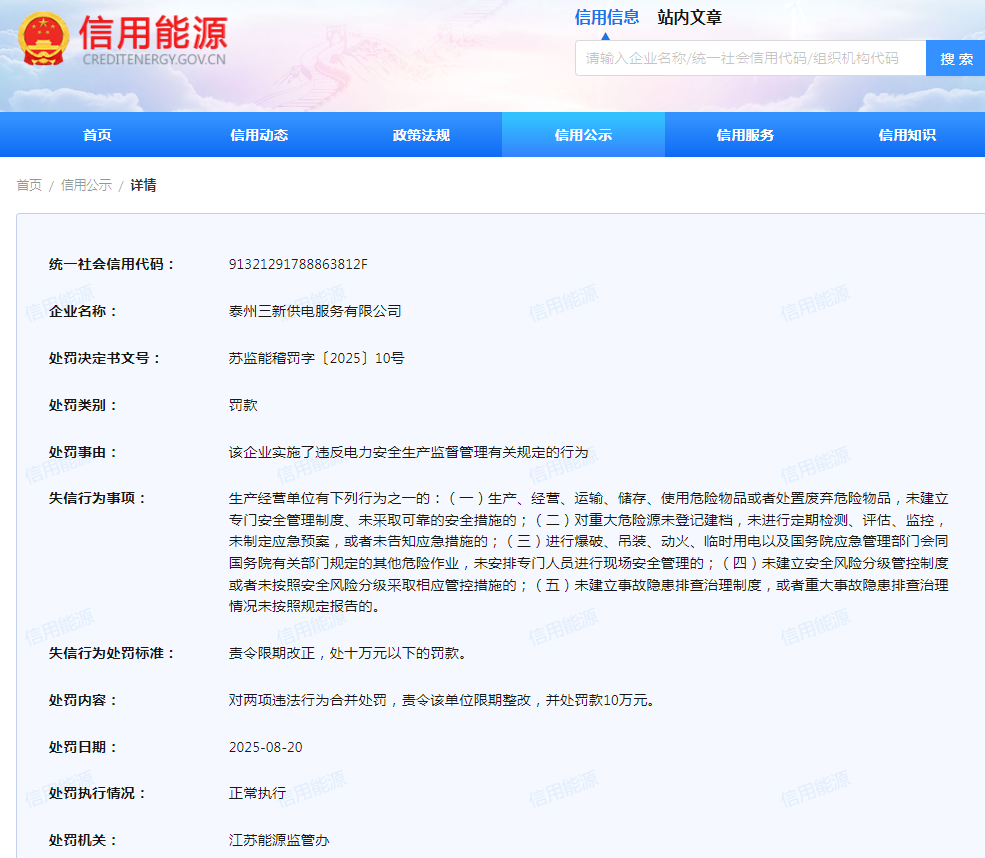985x858 pixels.
Task: Click the national emblem logo icon
Action: coord(44,40)
